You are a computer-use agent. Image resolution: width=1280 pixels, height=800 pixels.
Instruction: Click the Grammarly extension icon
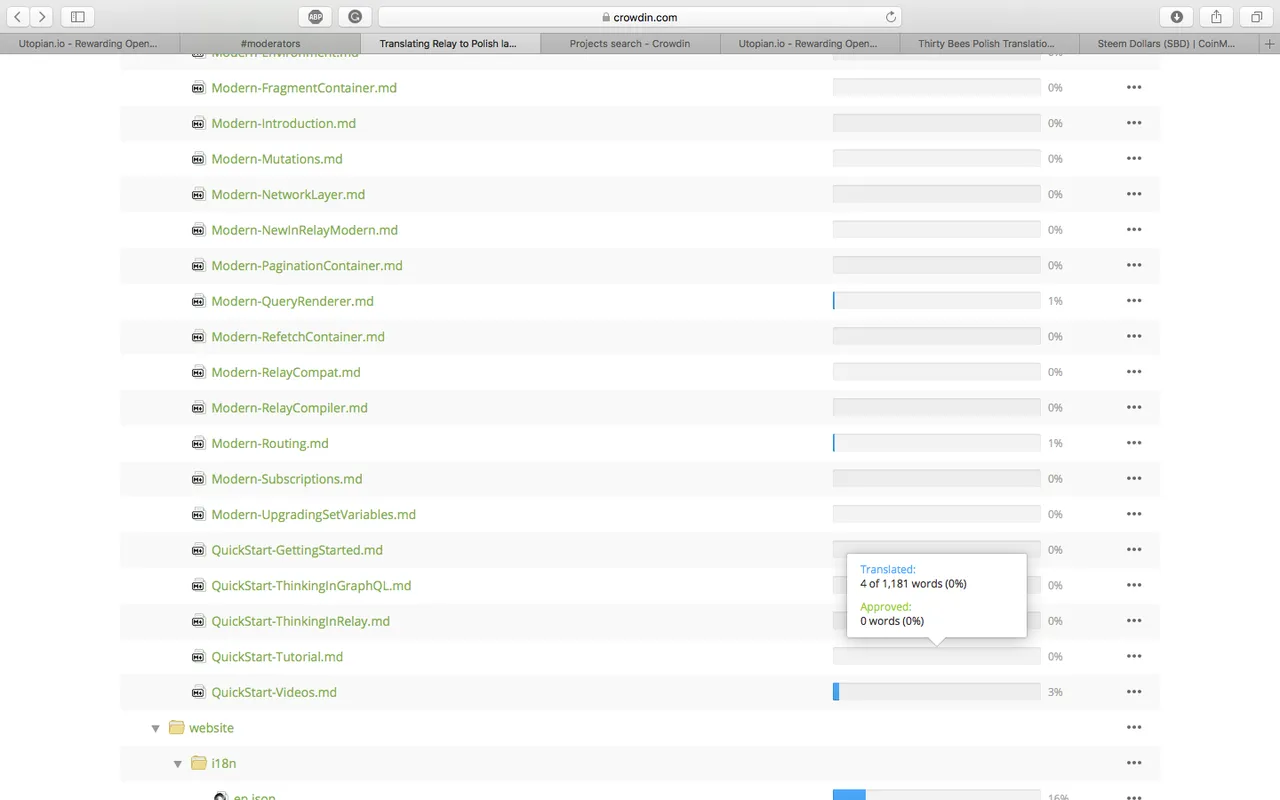point(355,17)
